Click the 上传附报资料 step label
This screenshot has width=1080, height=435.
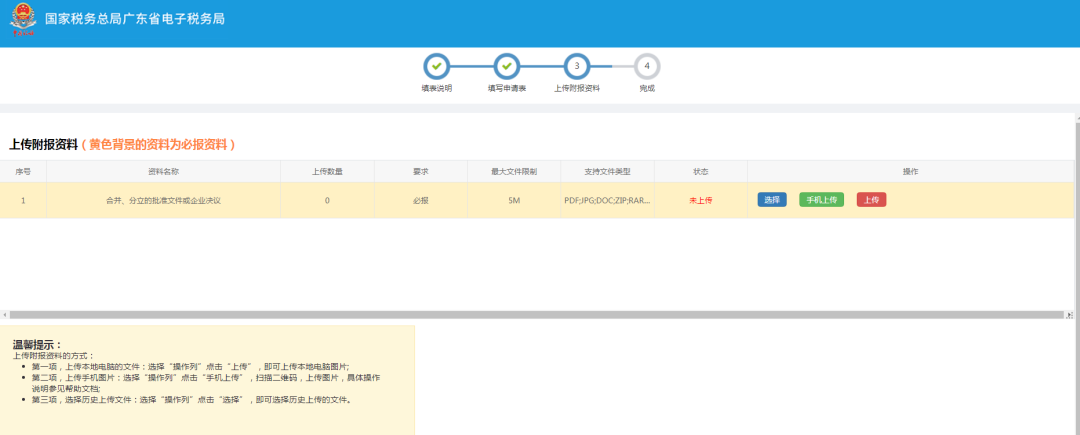point(577,89)
